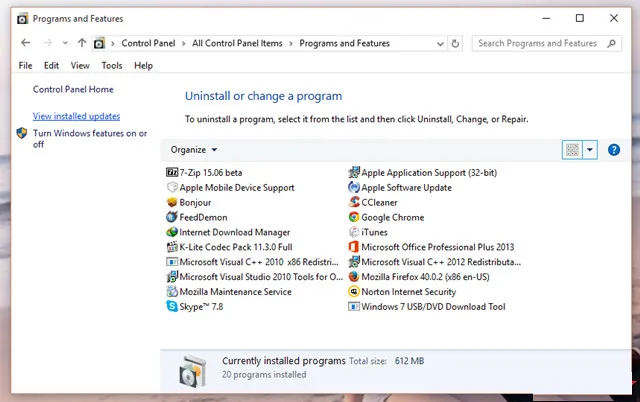The image size is (640, 402).
Task: Open the Help menu
Action: [x=143, y=66]
